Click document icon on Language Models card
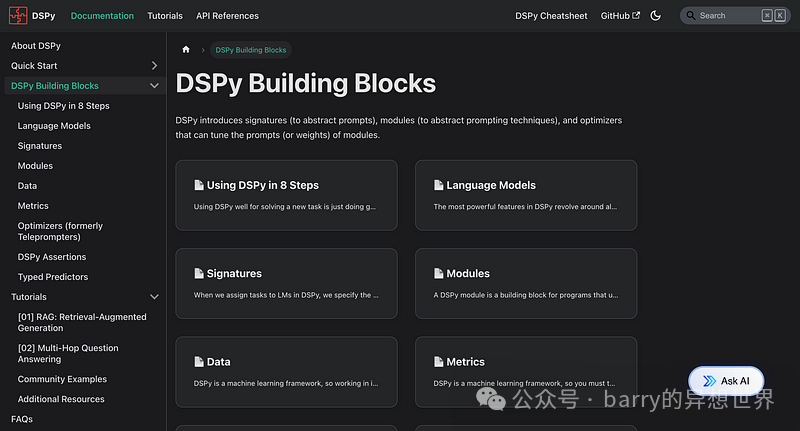800x431 pixels. 438,185
